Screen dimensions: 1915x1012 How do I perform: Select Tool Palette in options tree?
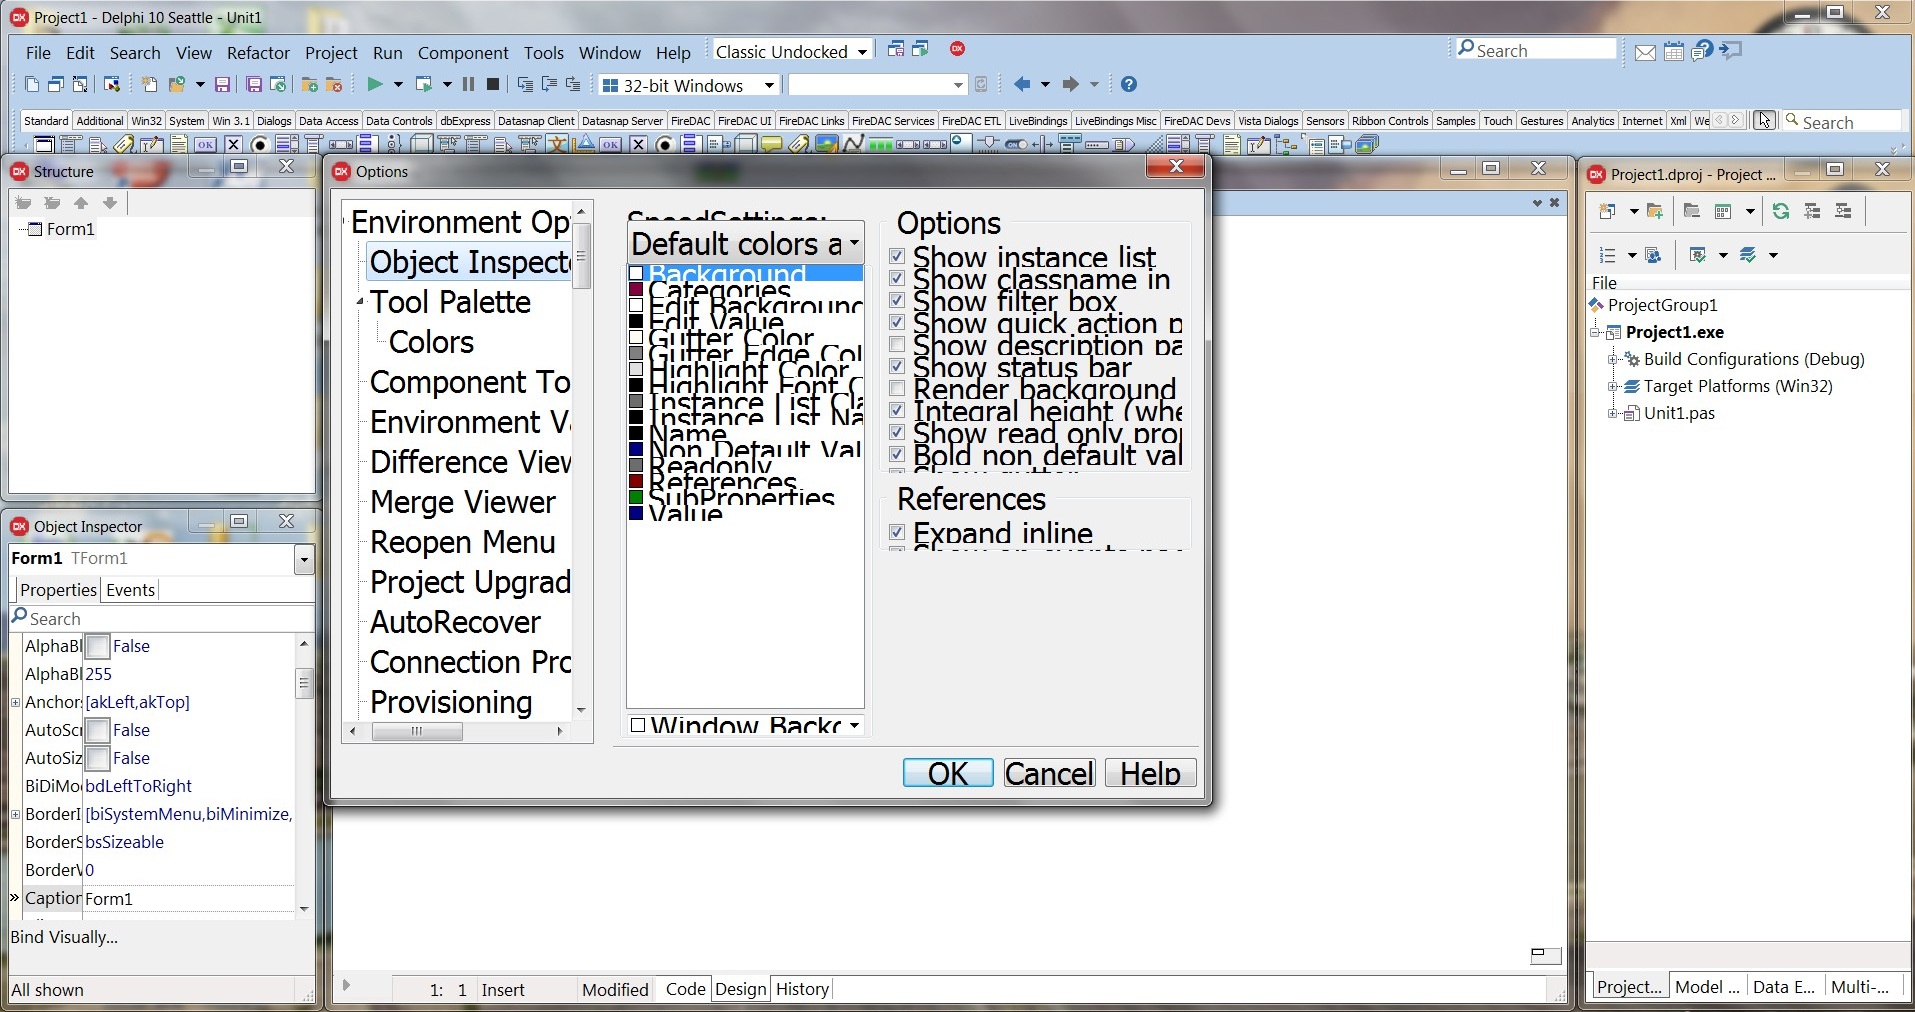450,302
